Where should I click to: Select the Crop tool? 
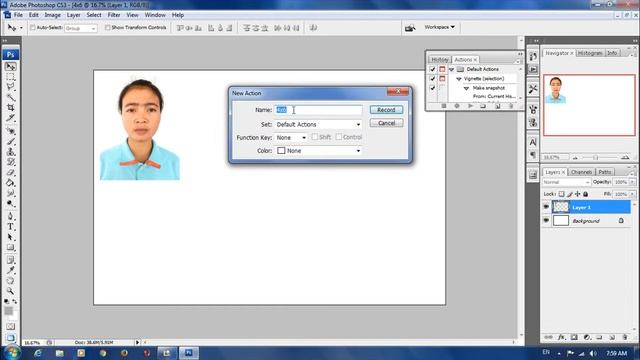click(11, 108)
